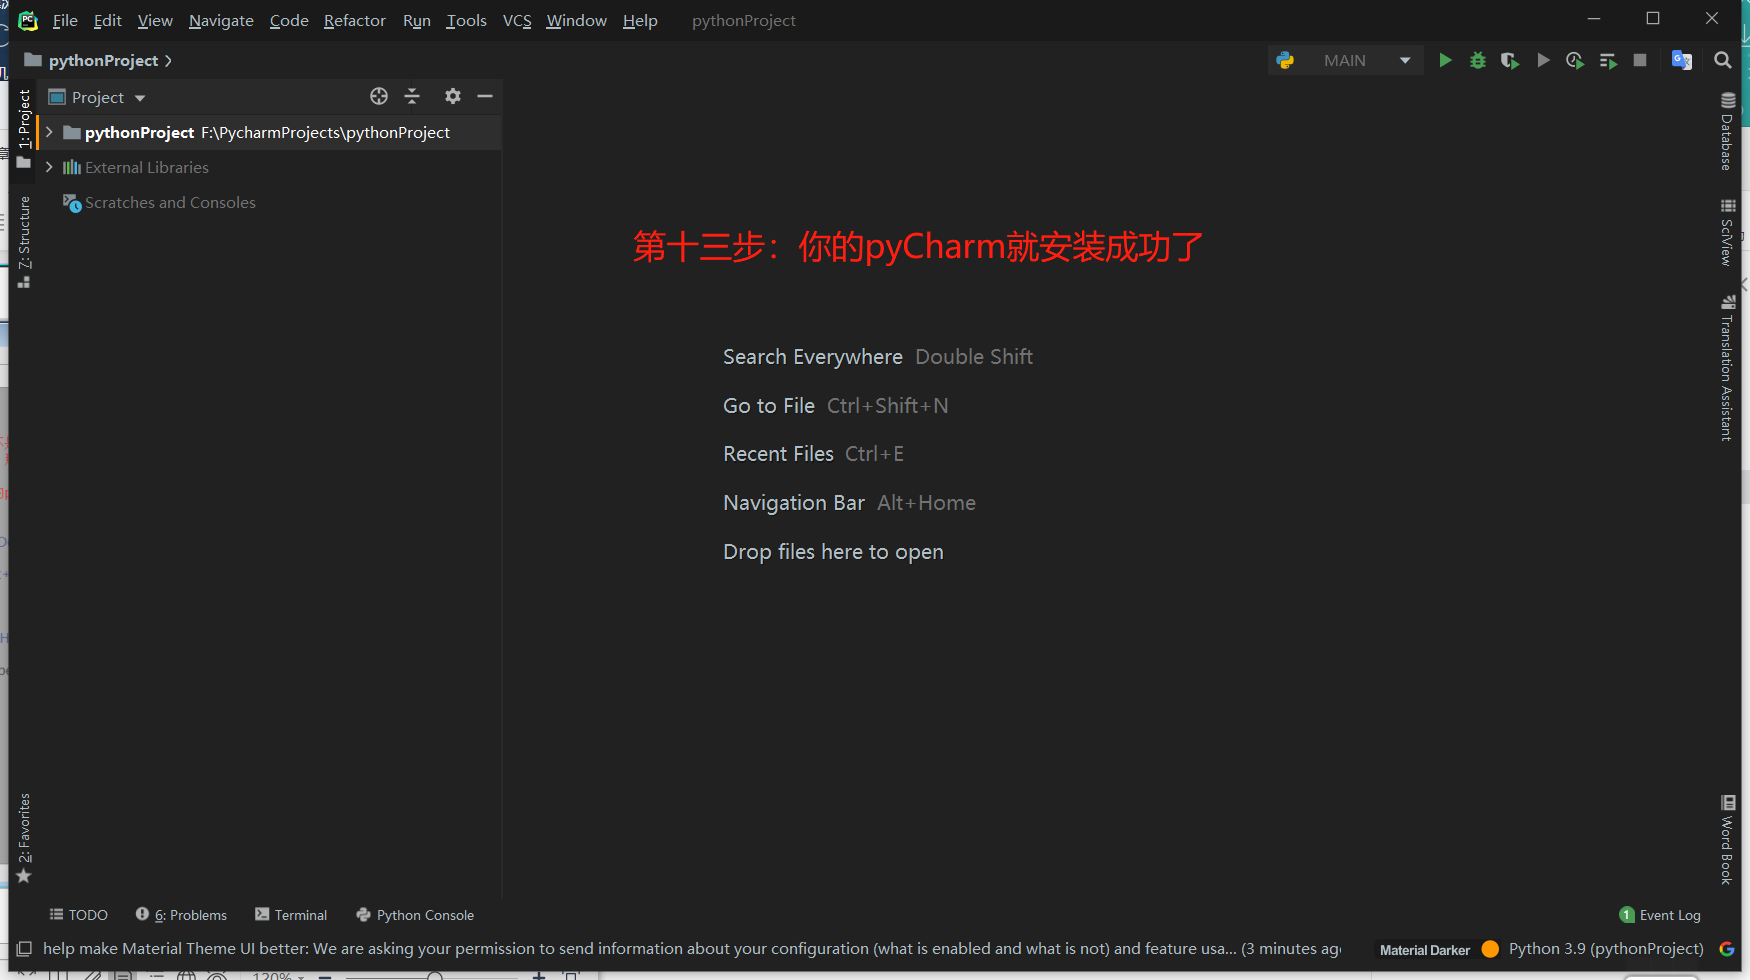This screenshot has height=980, width=1750.
Task: Open Search Everywhere magnifier icon
Action: coord(1722,61)
